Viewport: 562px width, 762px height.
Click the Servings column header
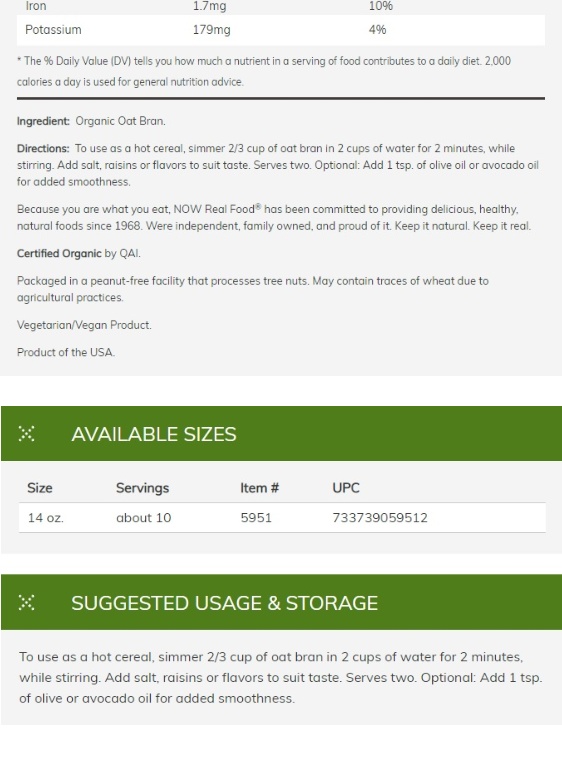click(x=142, y=488)
